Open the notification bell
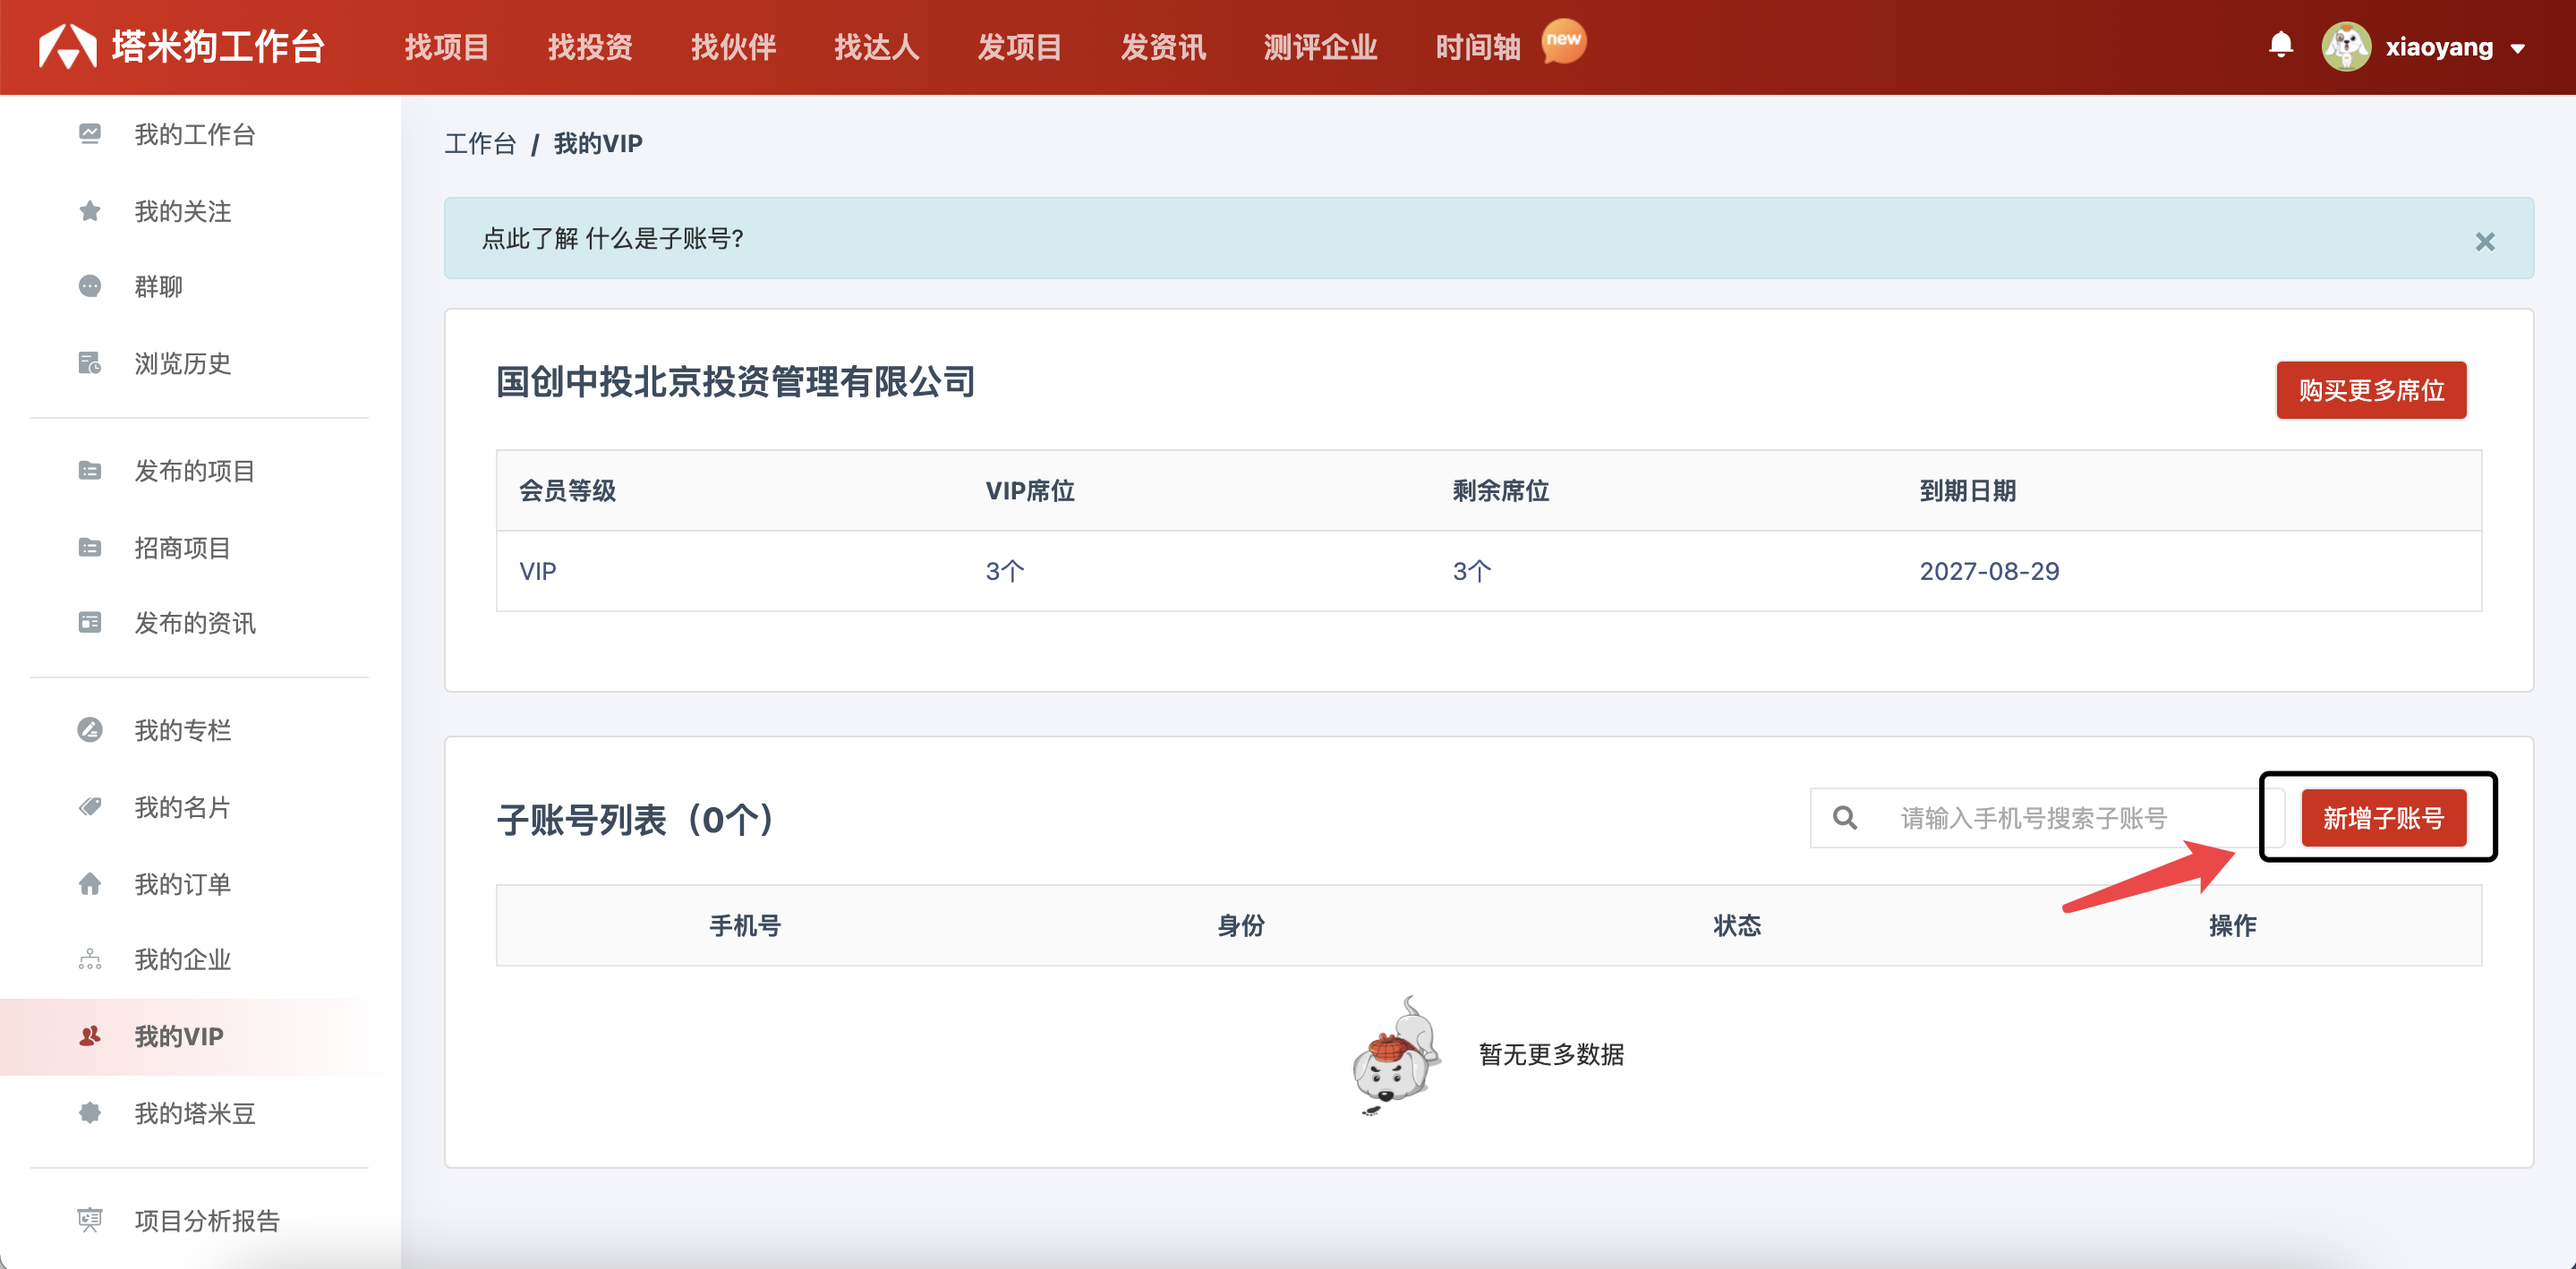 click(2281, 45)
